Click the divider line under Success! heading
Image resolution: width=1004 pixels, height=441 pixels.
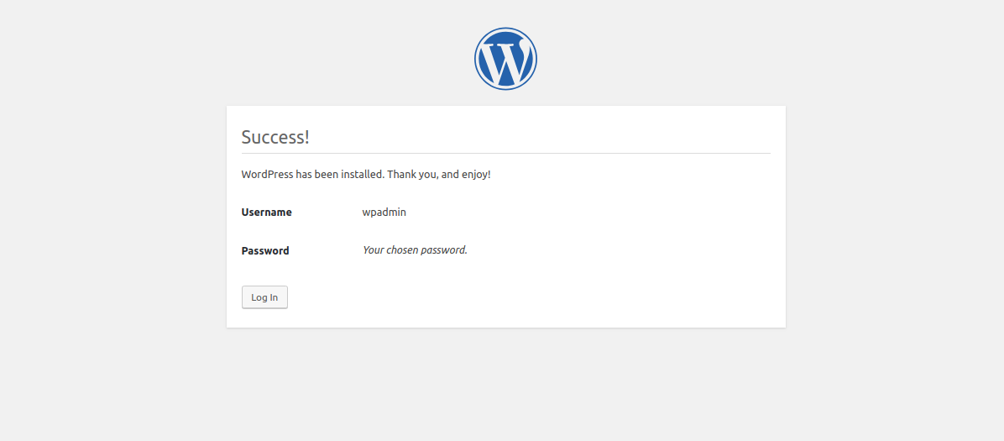pyautogui.click(x=506, y=154)
